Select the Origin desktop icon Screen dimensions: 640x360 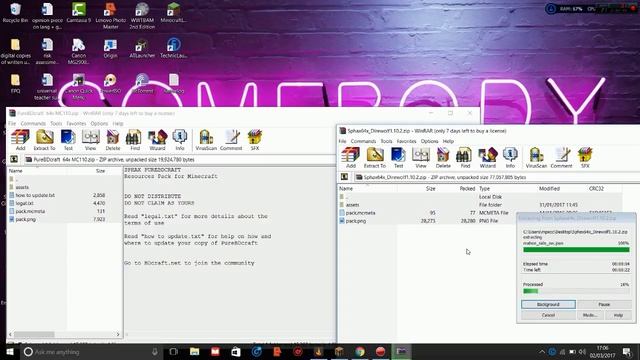[110, 48]
